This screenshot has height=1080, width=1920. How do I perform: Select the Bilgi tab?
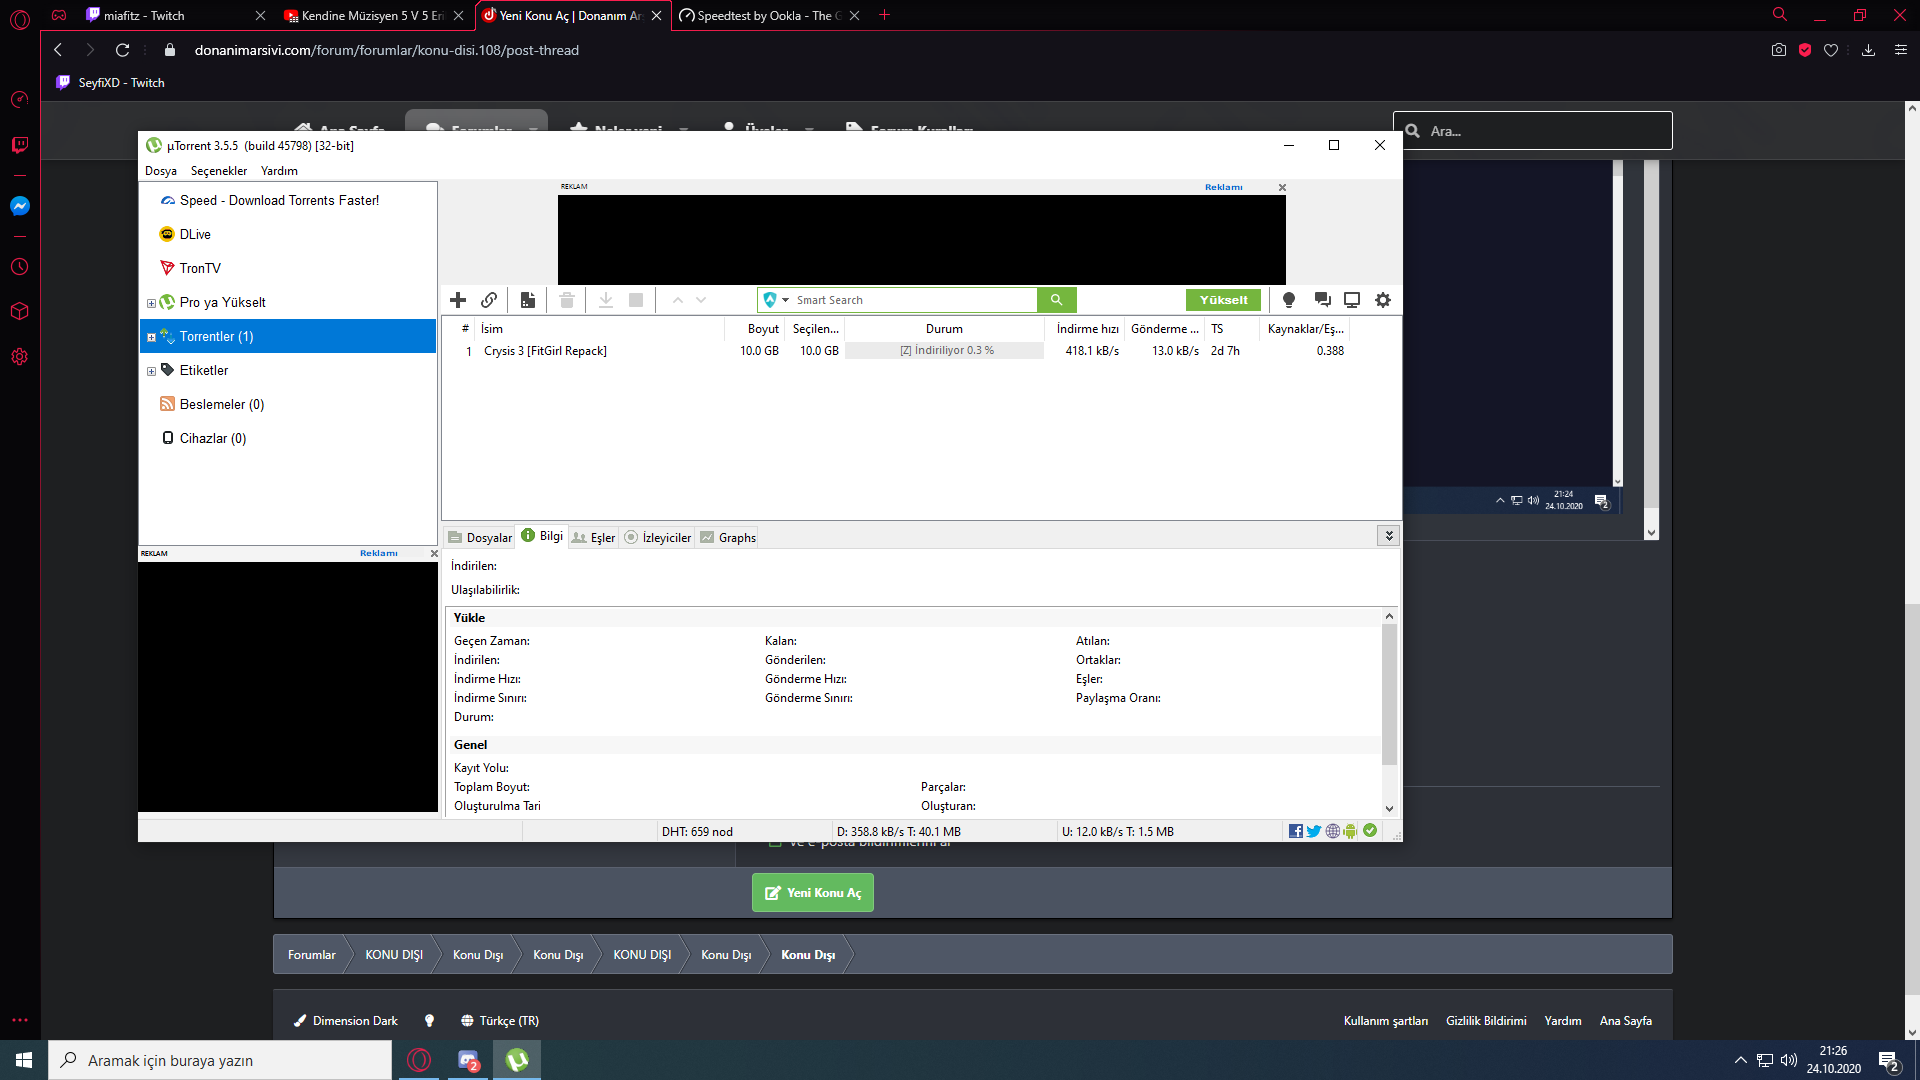coord(542,536)
